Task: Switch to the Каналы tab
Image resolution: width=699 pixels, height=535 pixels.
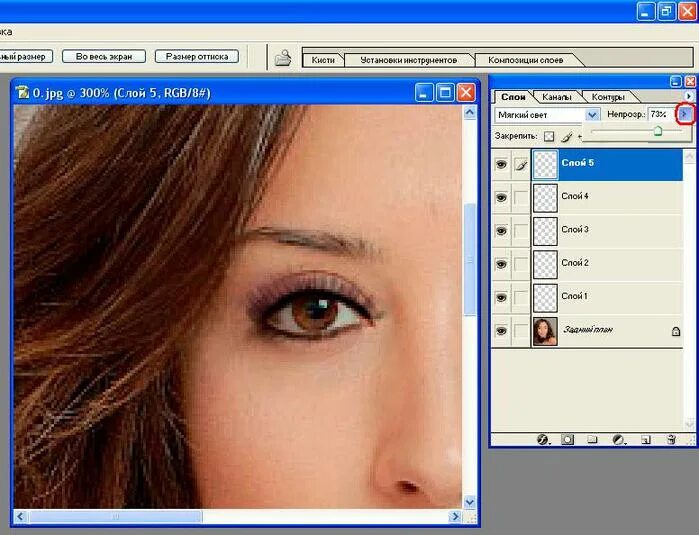Action: coord(557,97)
